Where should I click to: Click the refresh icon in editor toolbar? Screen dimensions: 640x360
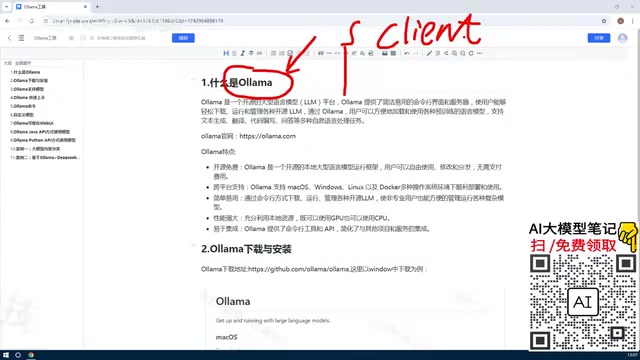point(471,53)
